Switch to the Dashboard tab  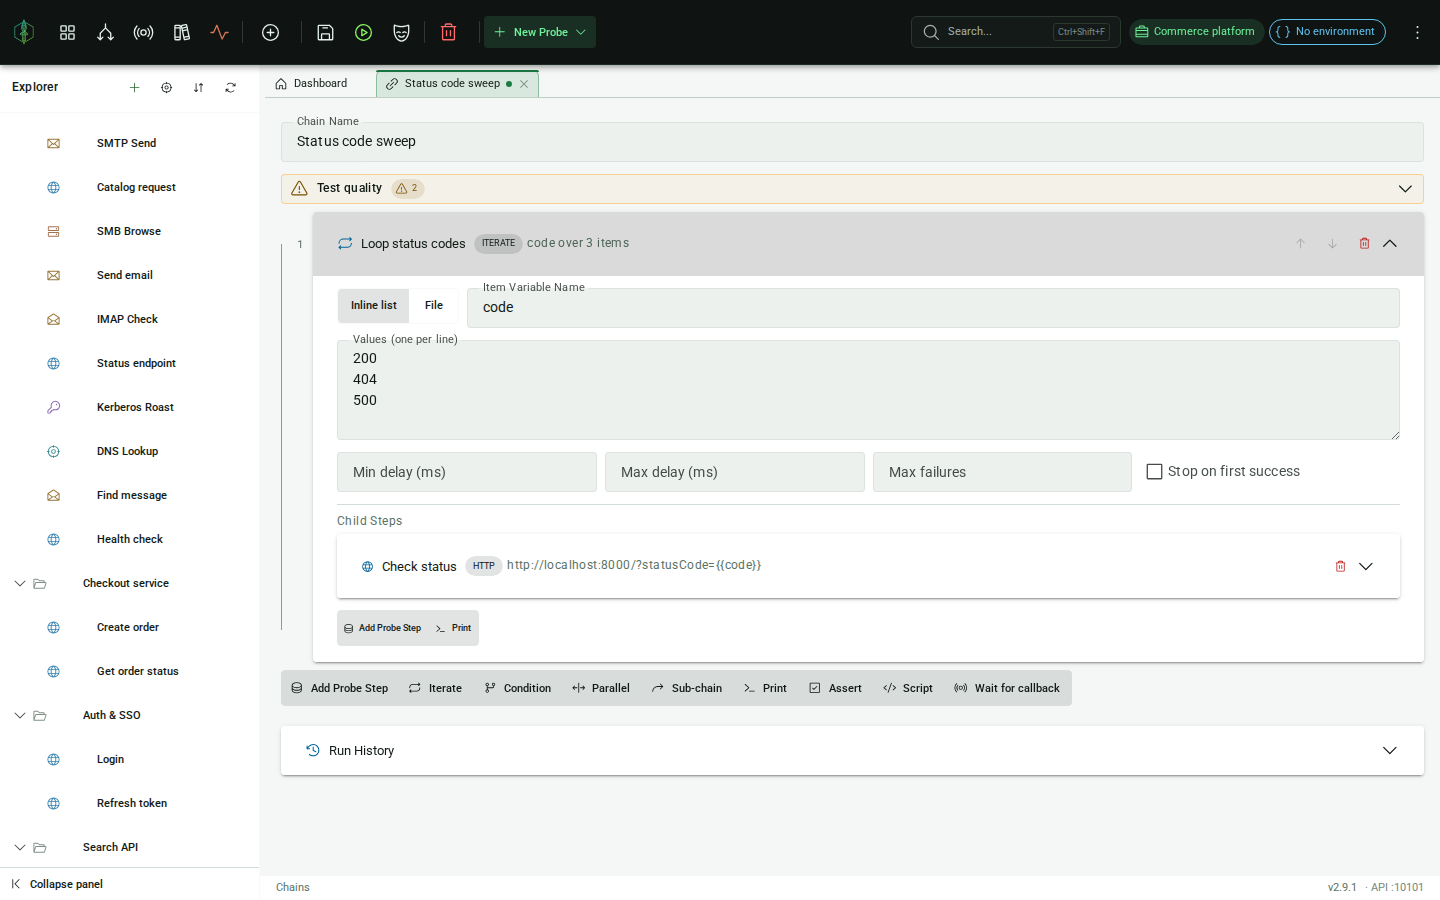click(x=312, y=84)
